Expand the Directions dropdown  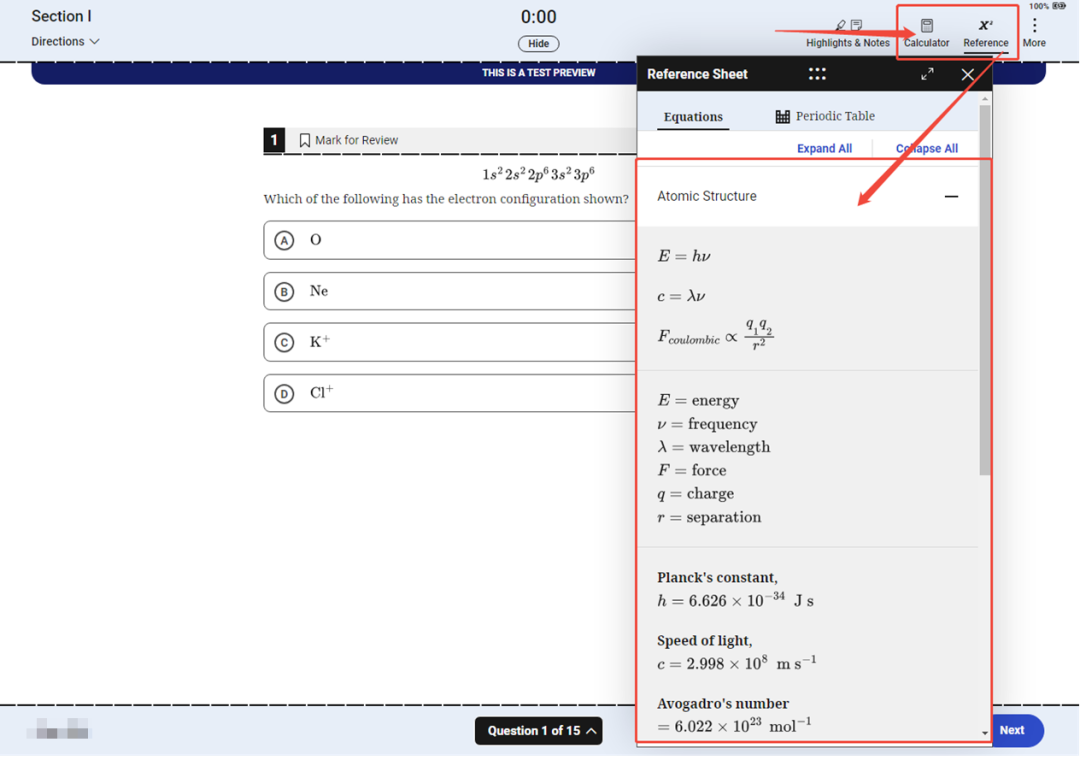[x=65, y=42]
